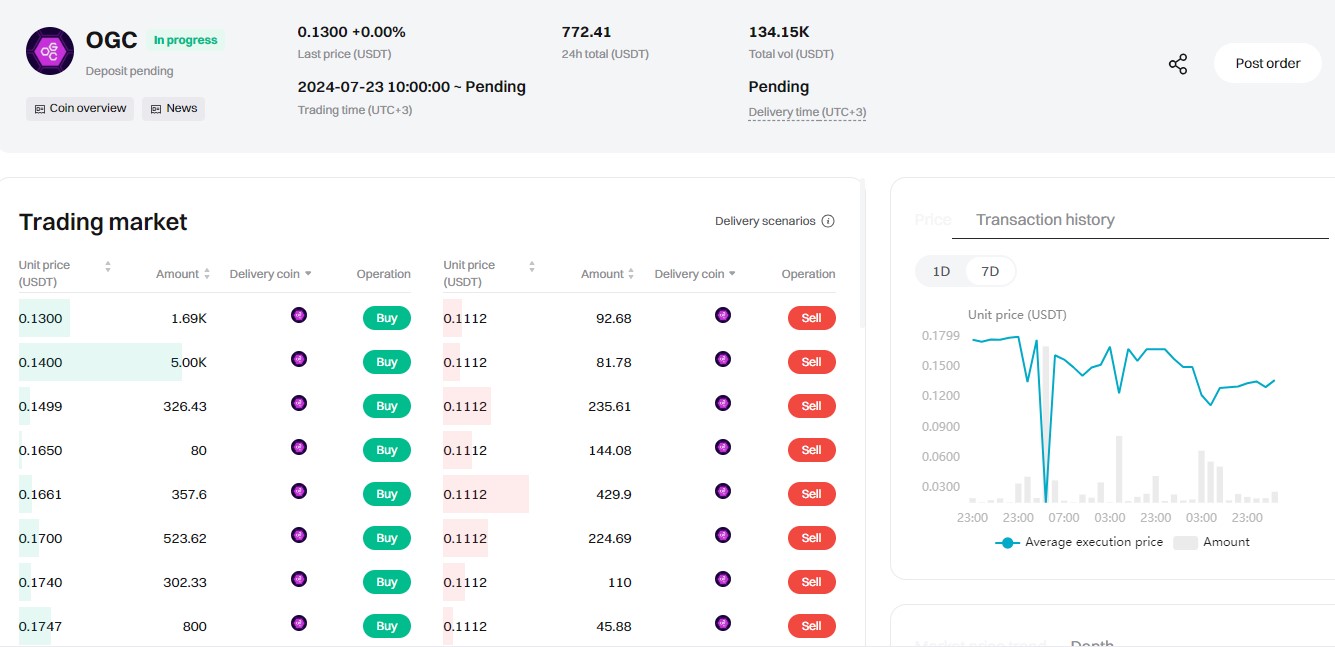Screen dimensions: 1335x647
Task: Switch chart range to 7D
Action: click(x=989, y=271)
